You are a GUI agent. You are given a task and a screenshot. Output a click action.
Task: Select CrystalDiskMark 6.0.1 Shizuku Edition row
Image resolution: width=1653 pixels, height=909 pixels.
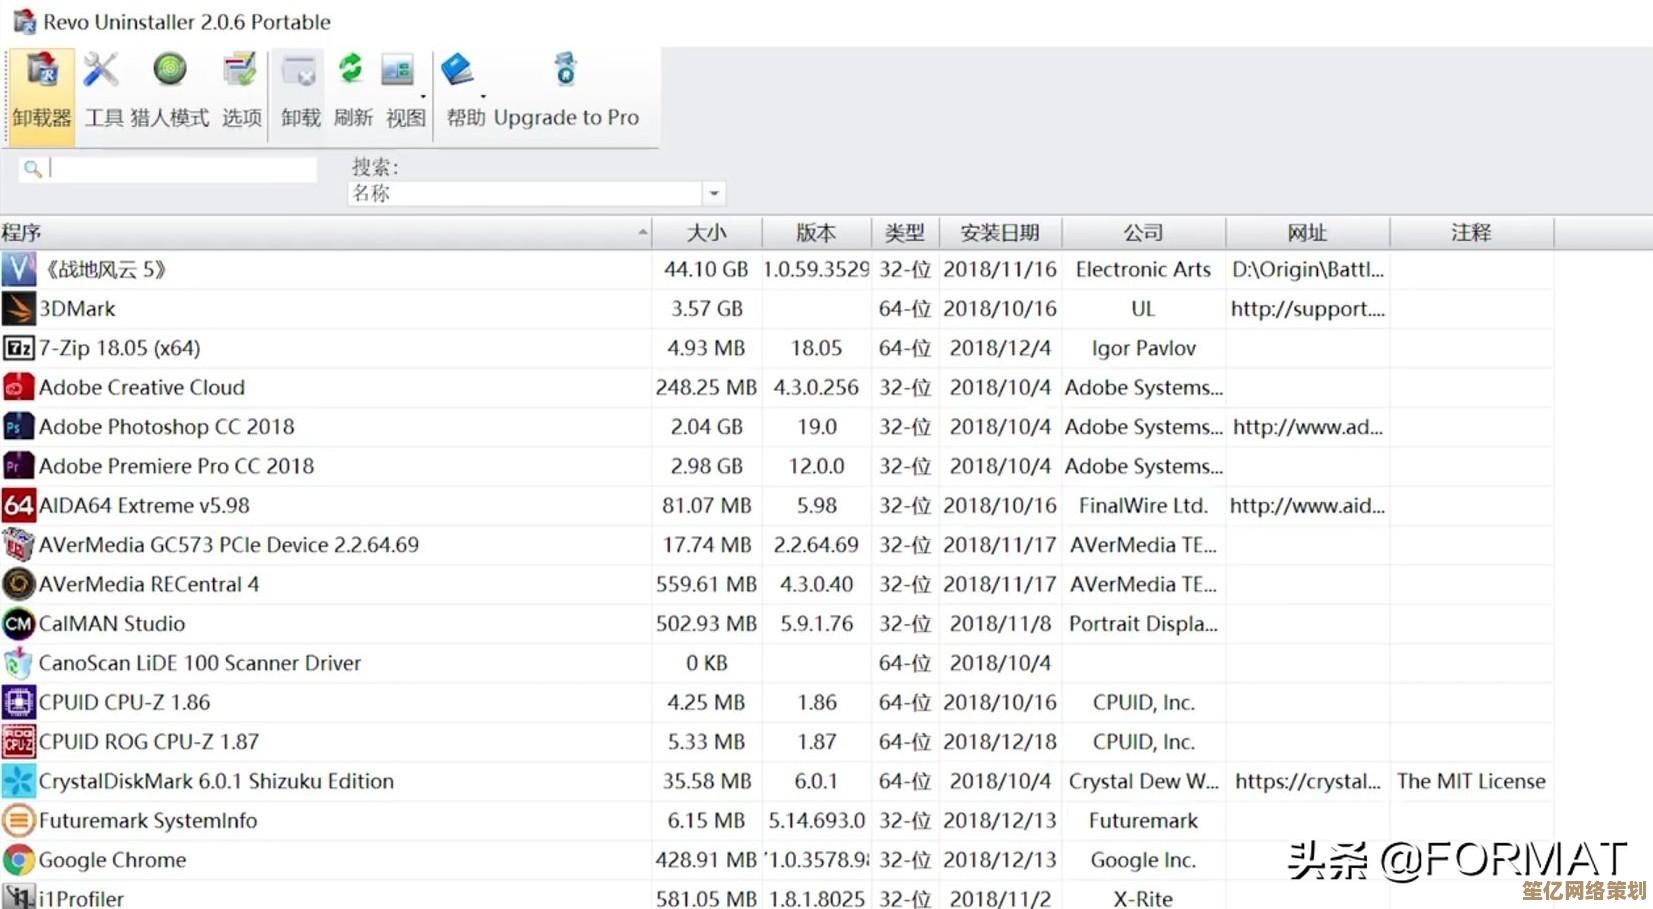coord(216,781)
